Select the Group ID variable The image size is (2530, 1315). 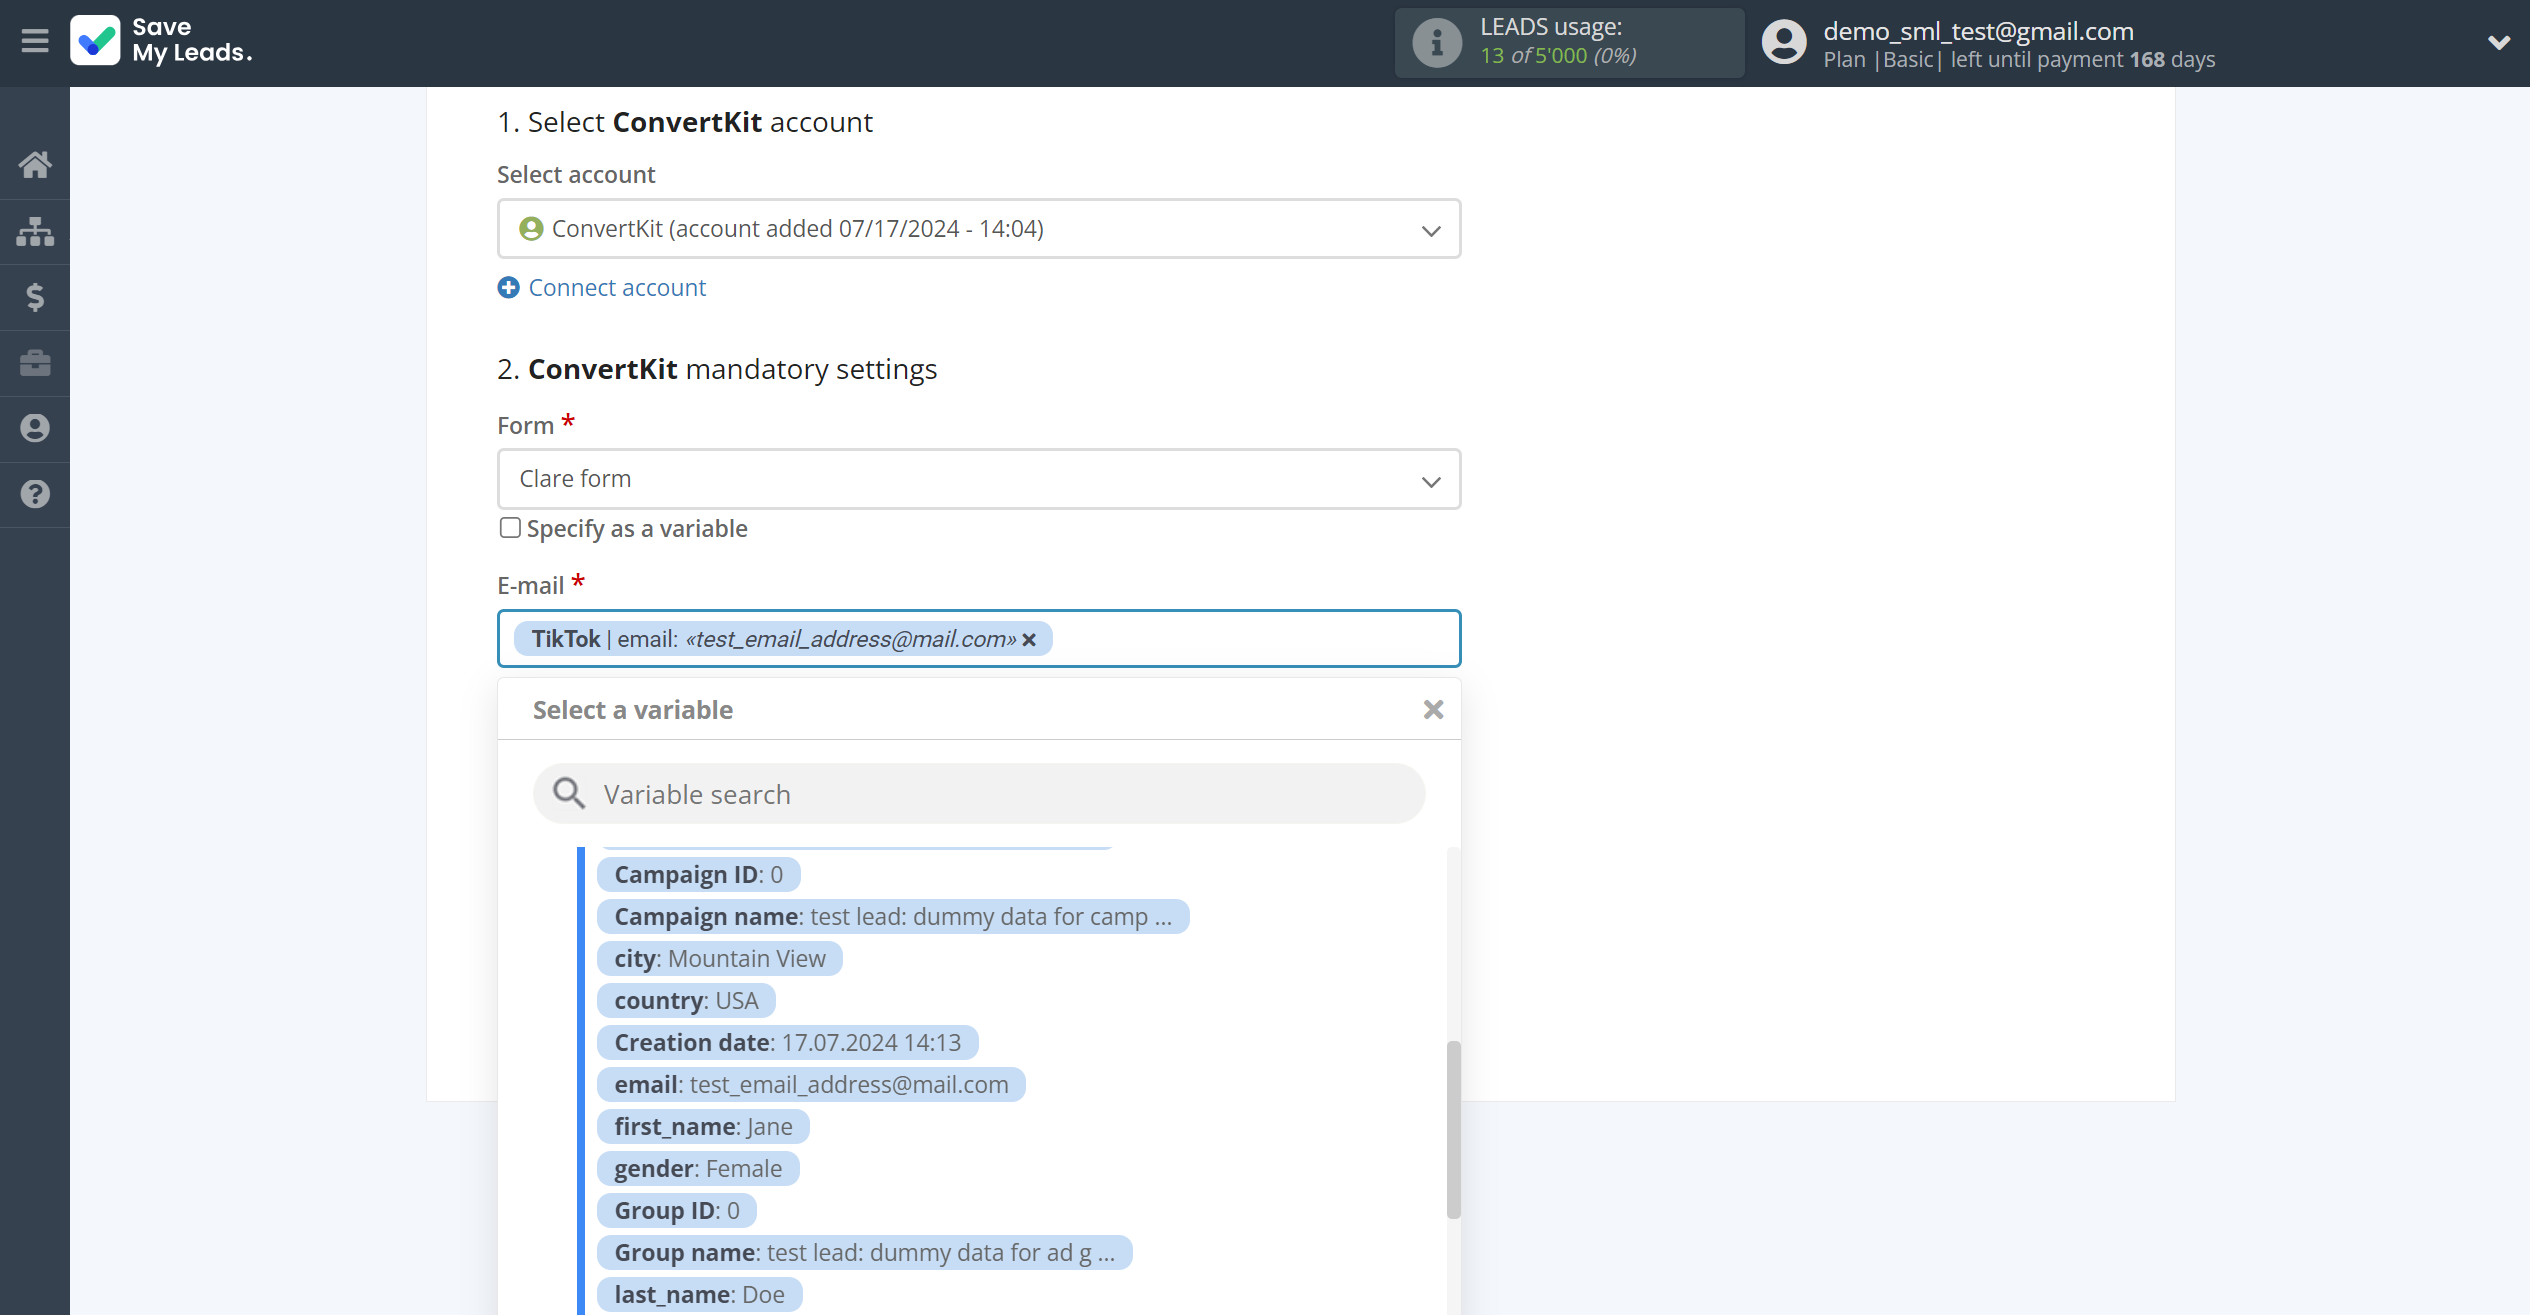pyautogui.click(x=677, y=1211)
